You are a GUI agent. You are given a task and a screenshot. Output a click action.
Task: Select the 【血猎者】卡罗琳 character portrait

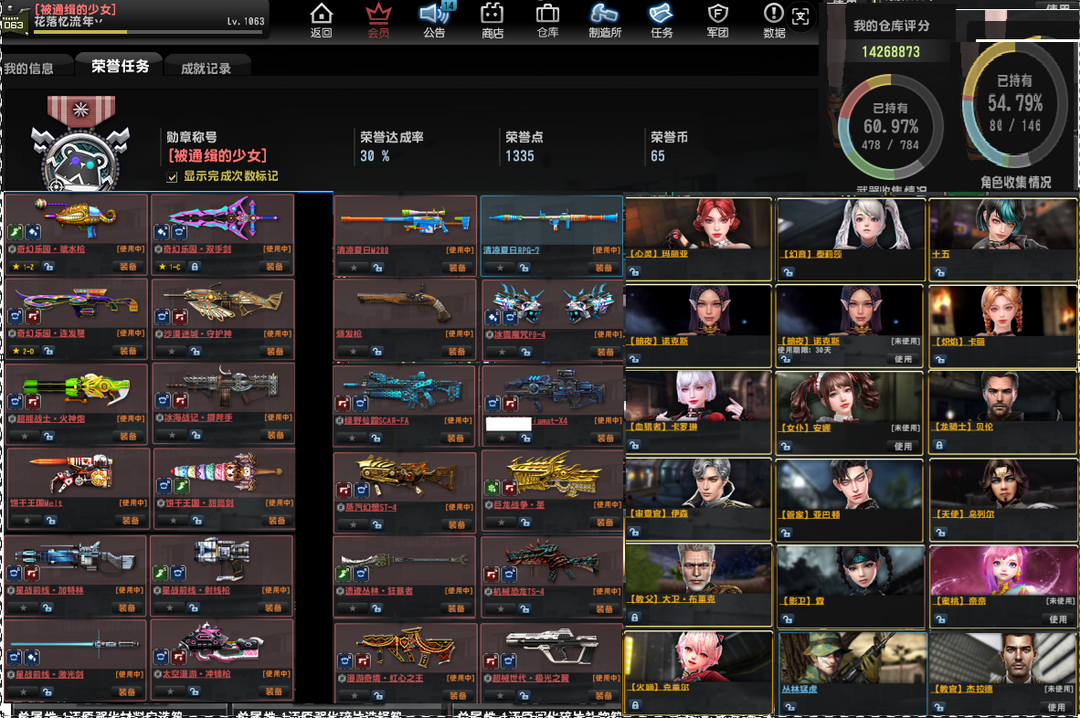698,396
